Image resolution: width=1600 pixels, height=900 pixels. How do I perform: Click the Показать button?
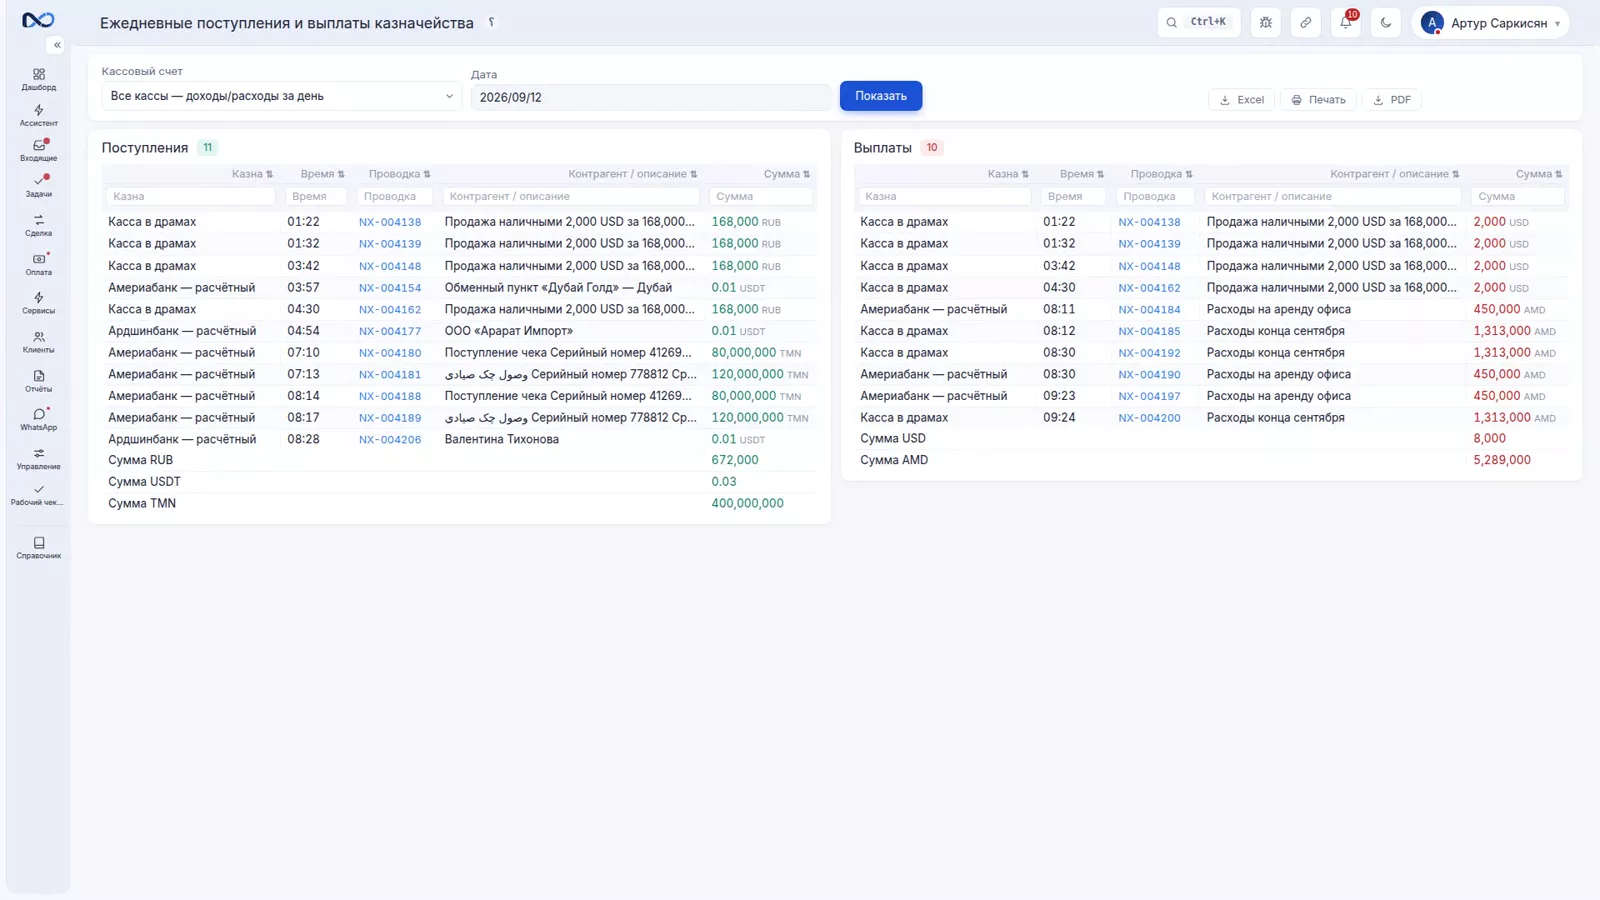coord(881,96)
